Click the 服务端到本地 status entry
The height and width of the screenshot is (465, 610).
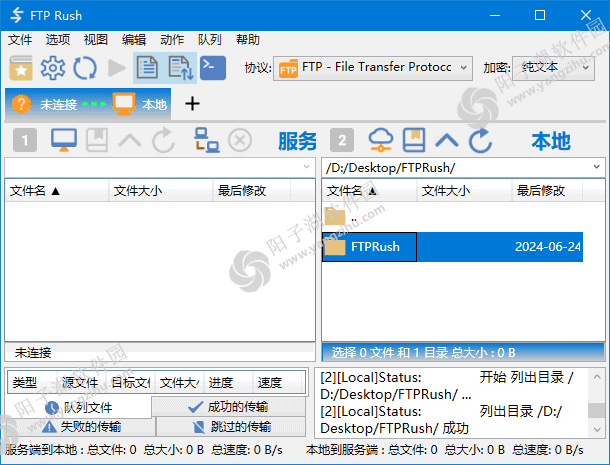pos(144,450)
